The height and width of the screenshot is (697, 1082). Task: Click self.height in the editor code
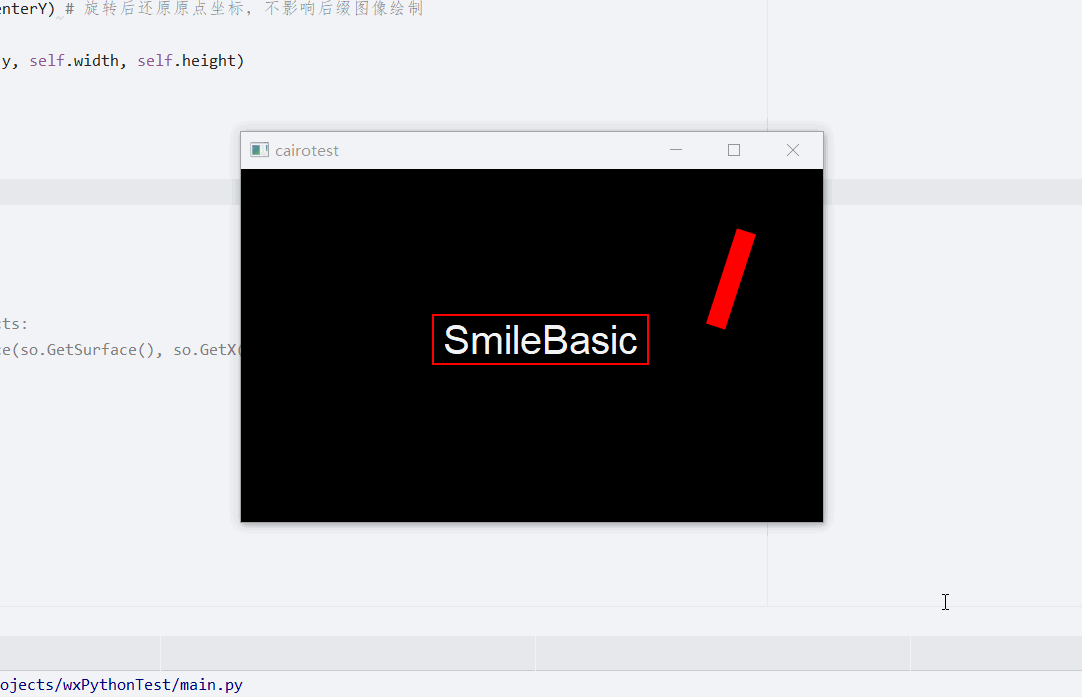[186, 61]
